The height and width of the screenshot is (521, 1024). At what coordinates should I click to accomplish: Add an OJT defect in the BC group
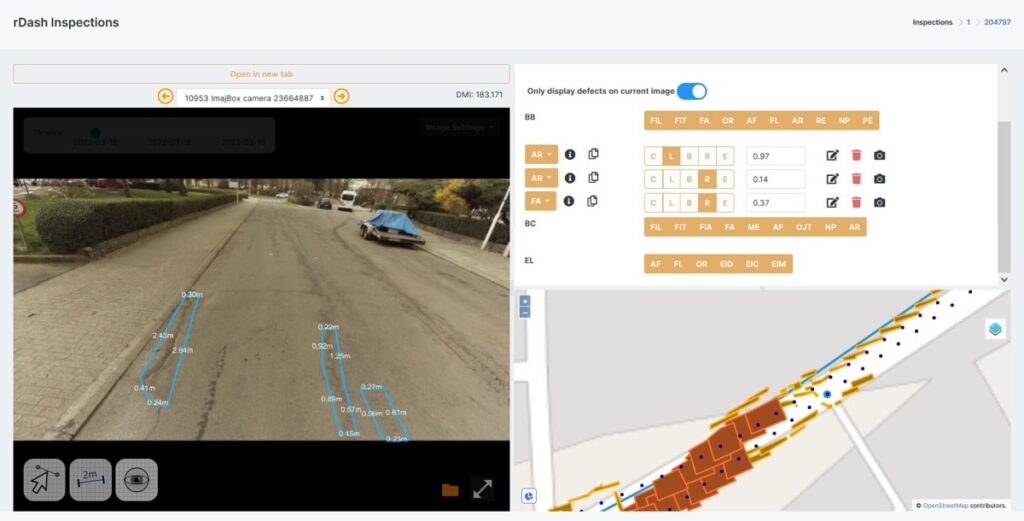point(804,227)
